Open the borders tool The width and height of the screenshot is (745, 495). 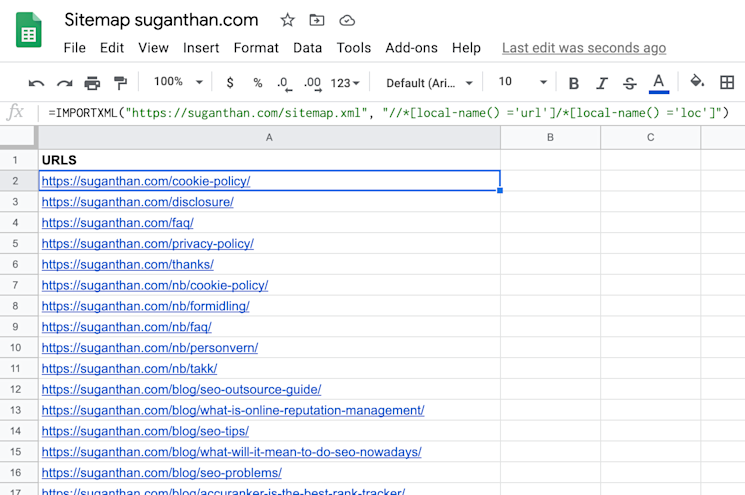(x=726, y=82)
